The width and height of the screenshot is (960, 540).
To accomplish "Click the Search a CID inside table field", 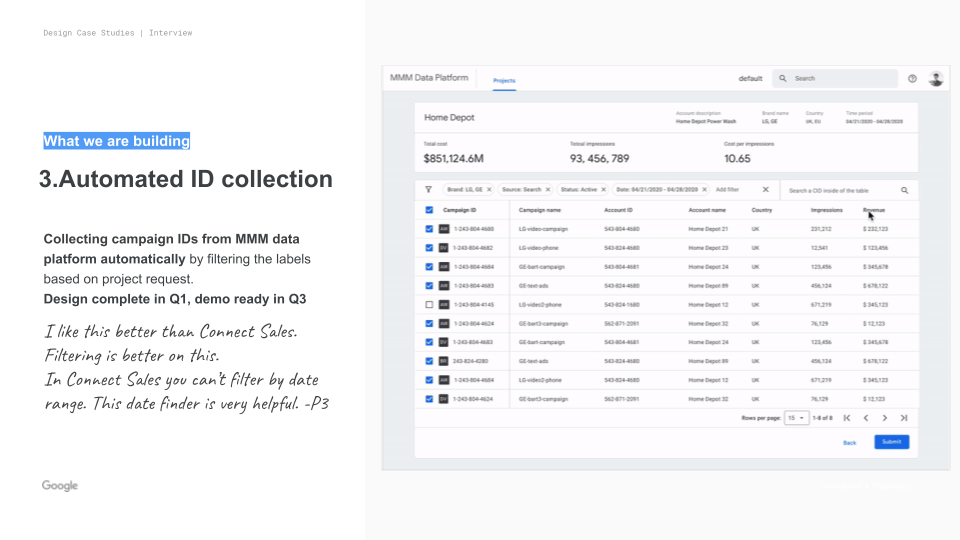I will point(829,191).
